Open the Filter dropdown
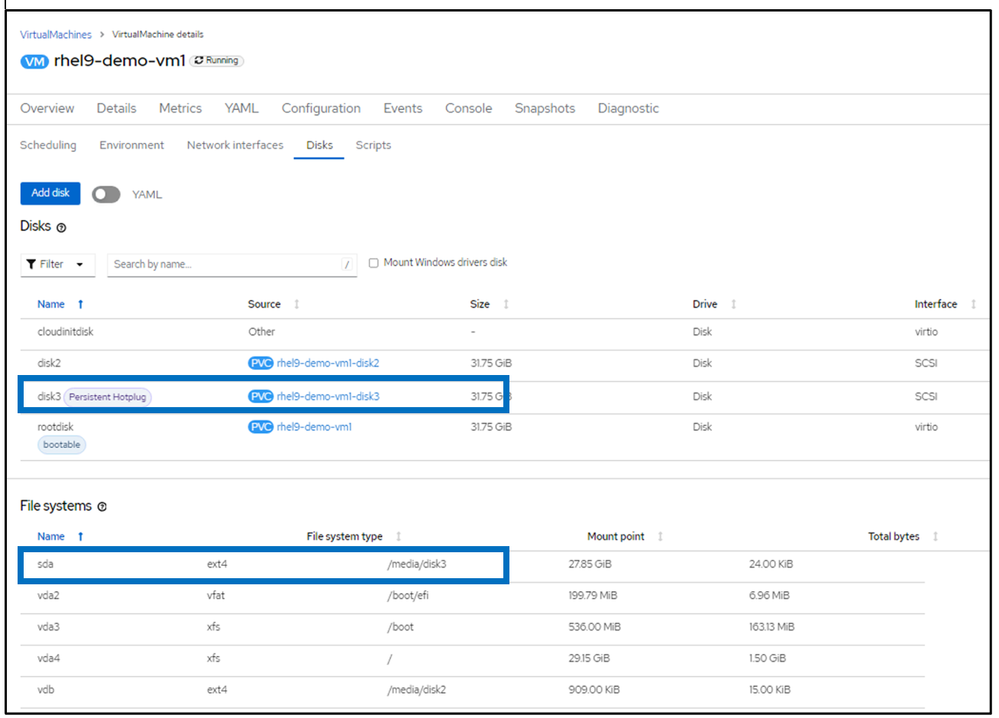 click(x=58, y=264)
